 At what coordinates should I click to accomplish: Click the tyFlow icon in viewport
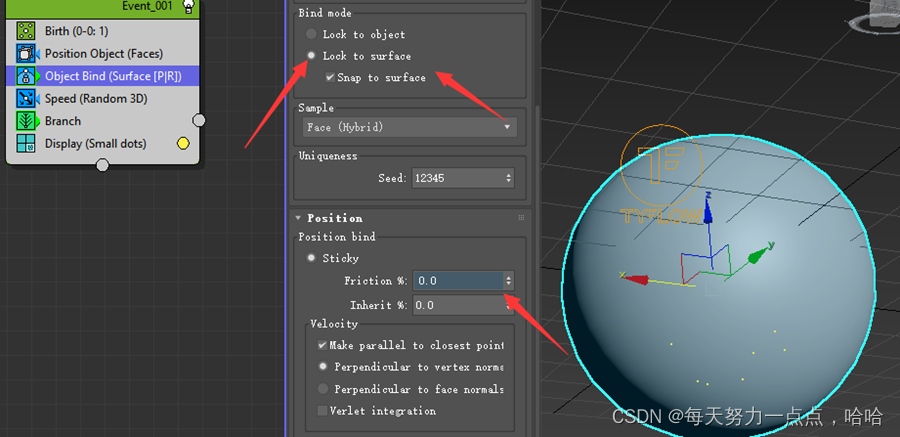pos(662,174)
